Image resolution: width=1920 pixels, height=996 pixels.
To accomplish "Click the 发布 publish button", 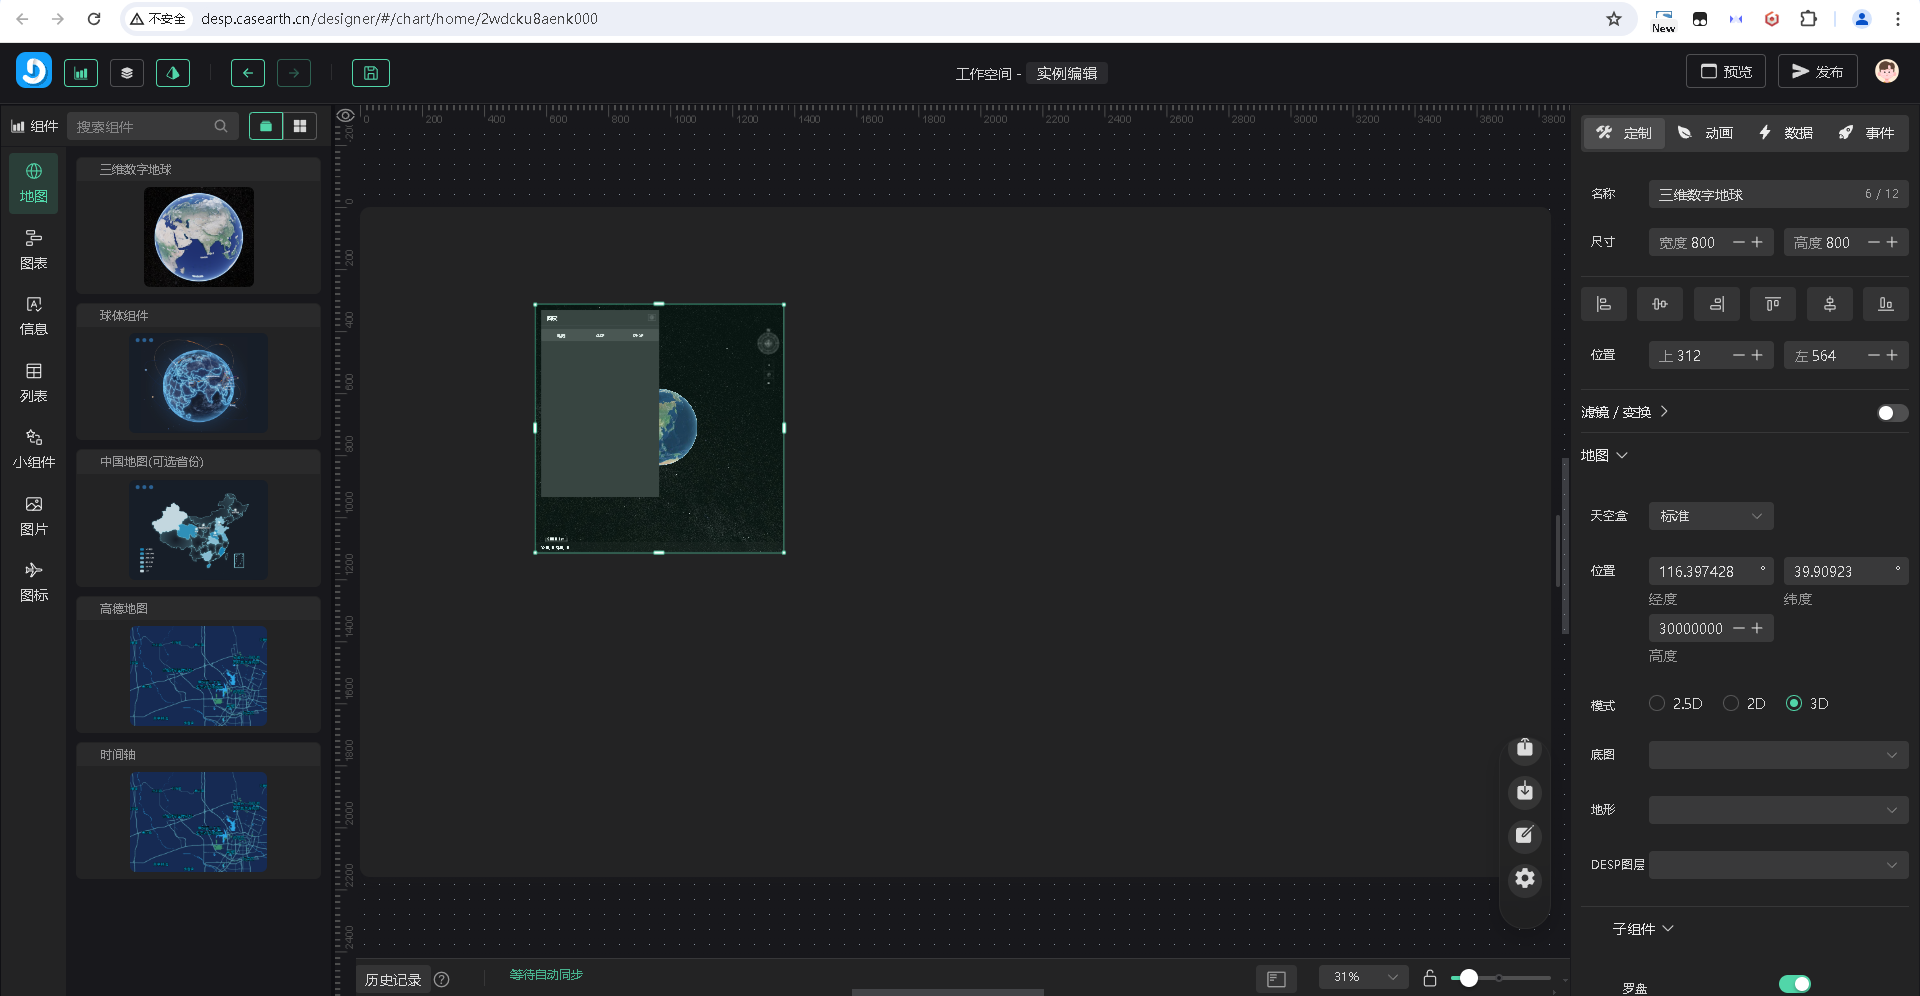I will click(1817, 72).
